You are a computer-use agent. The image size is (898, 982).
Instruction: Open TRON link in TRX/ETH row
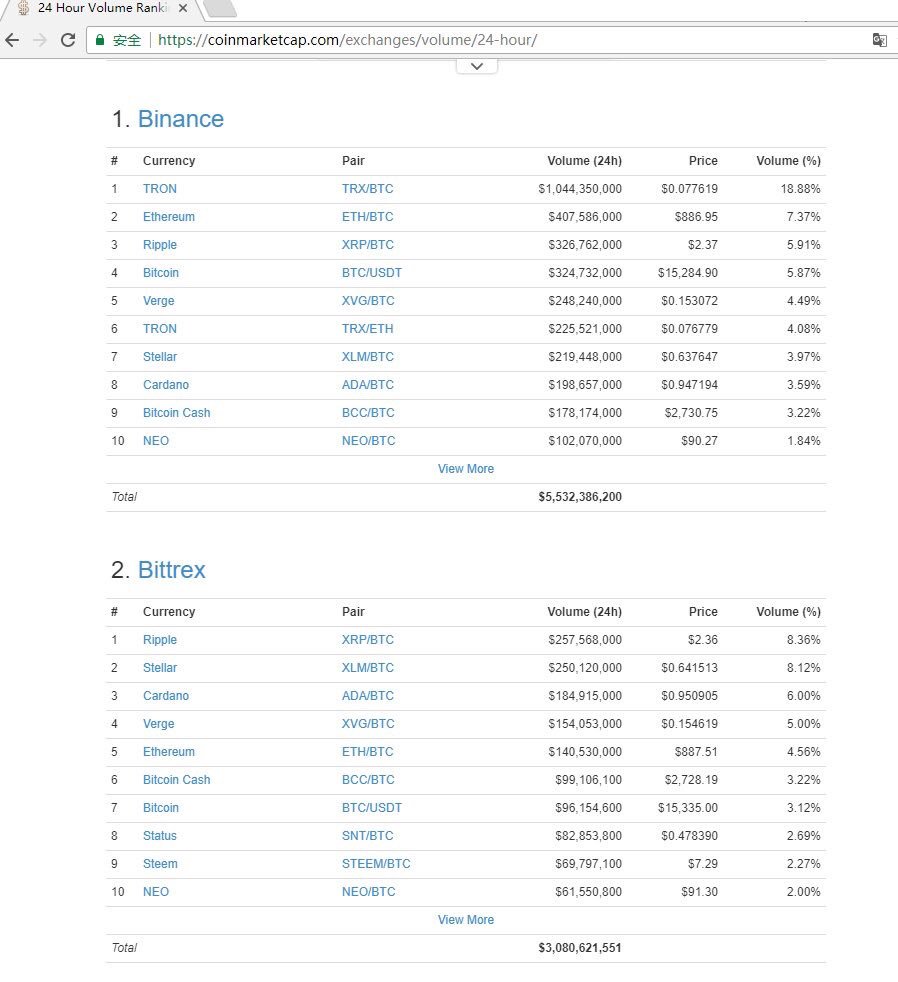pyautogui.click(x=160, y=329)
